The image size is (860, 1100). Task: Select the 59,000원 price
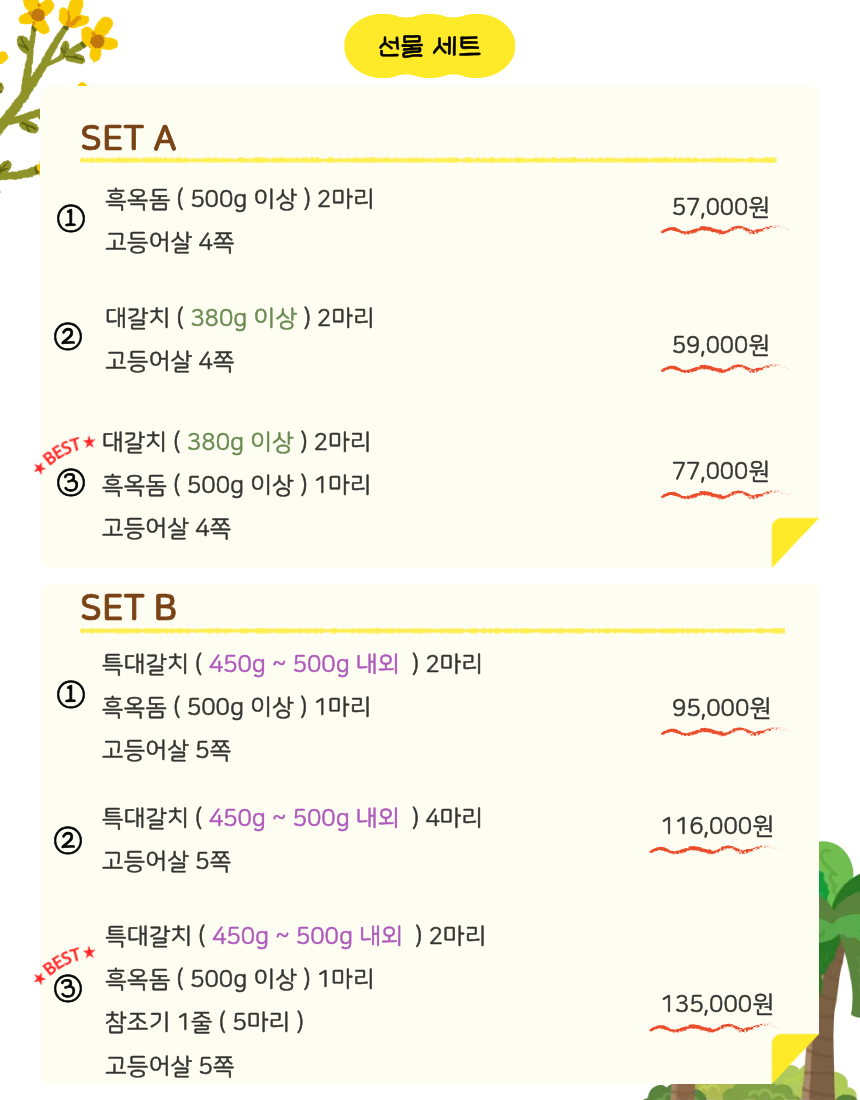click(x=720, y=345)
